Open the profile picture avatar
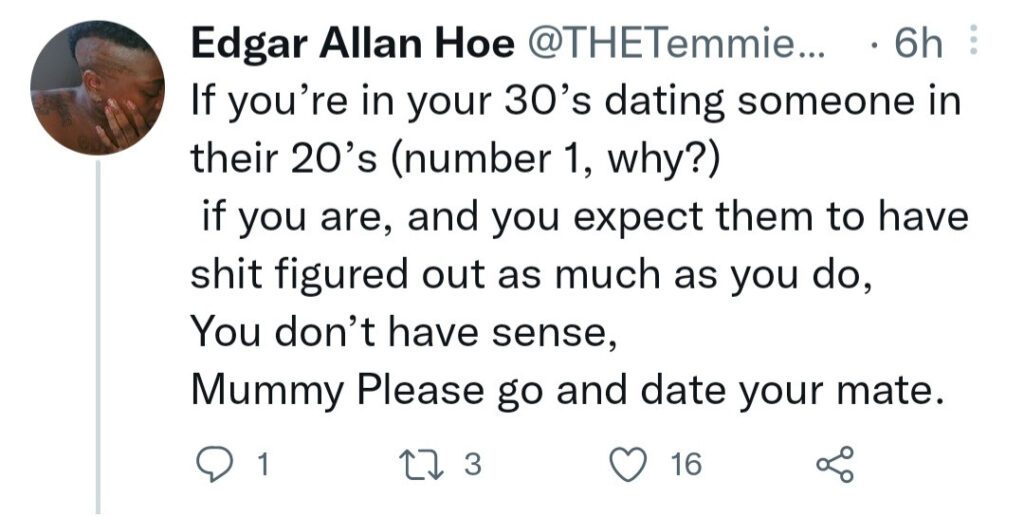 pyautogui.click(x=97, y=88)
